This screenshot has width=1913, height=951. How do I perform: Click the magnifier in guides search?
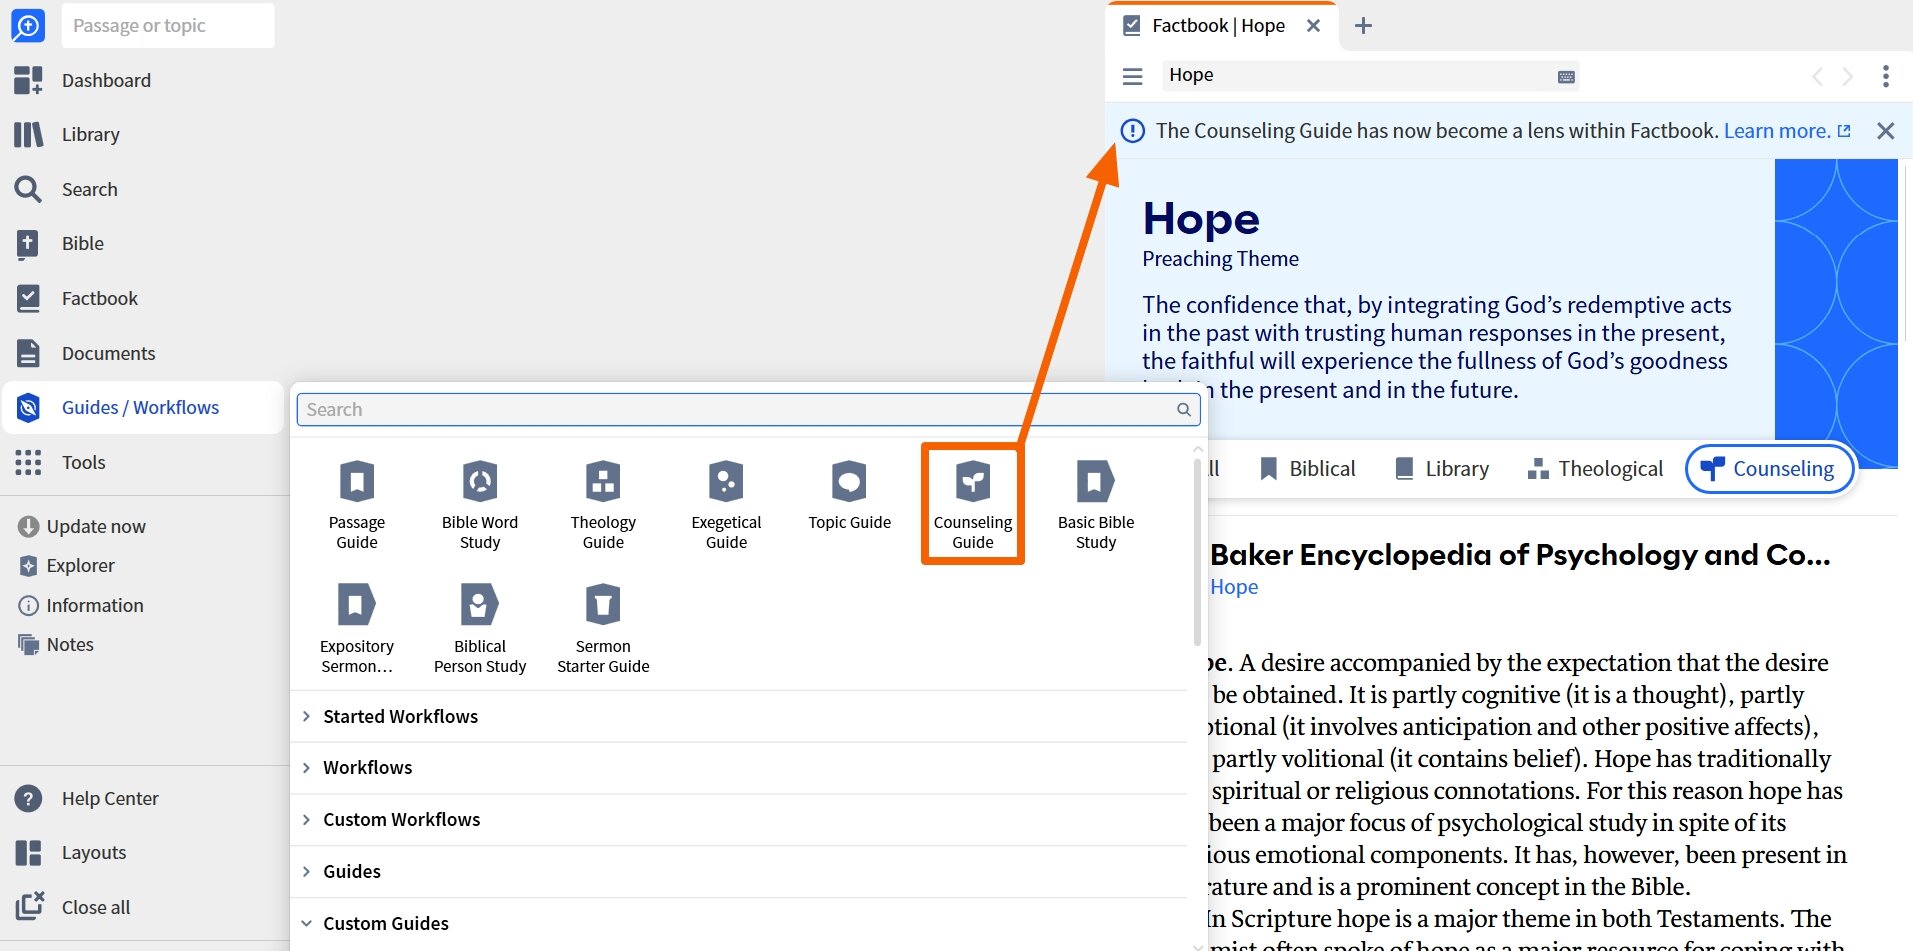(x=1184, y=409)
